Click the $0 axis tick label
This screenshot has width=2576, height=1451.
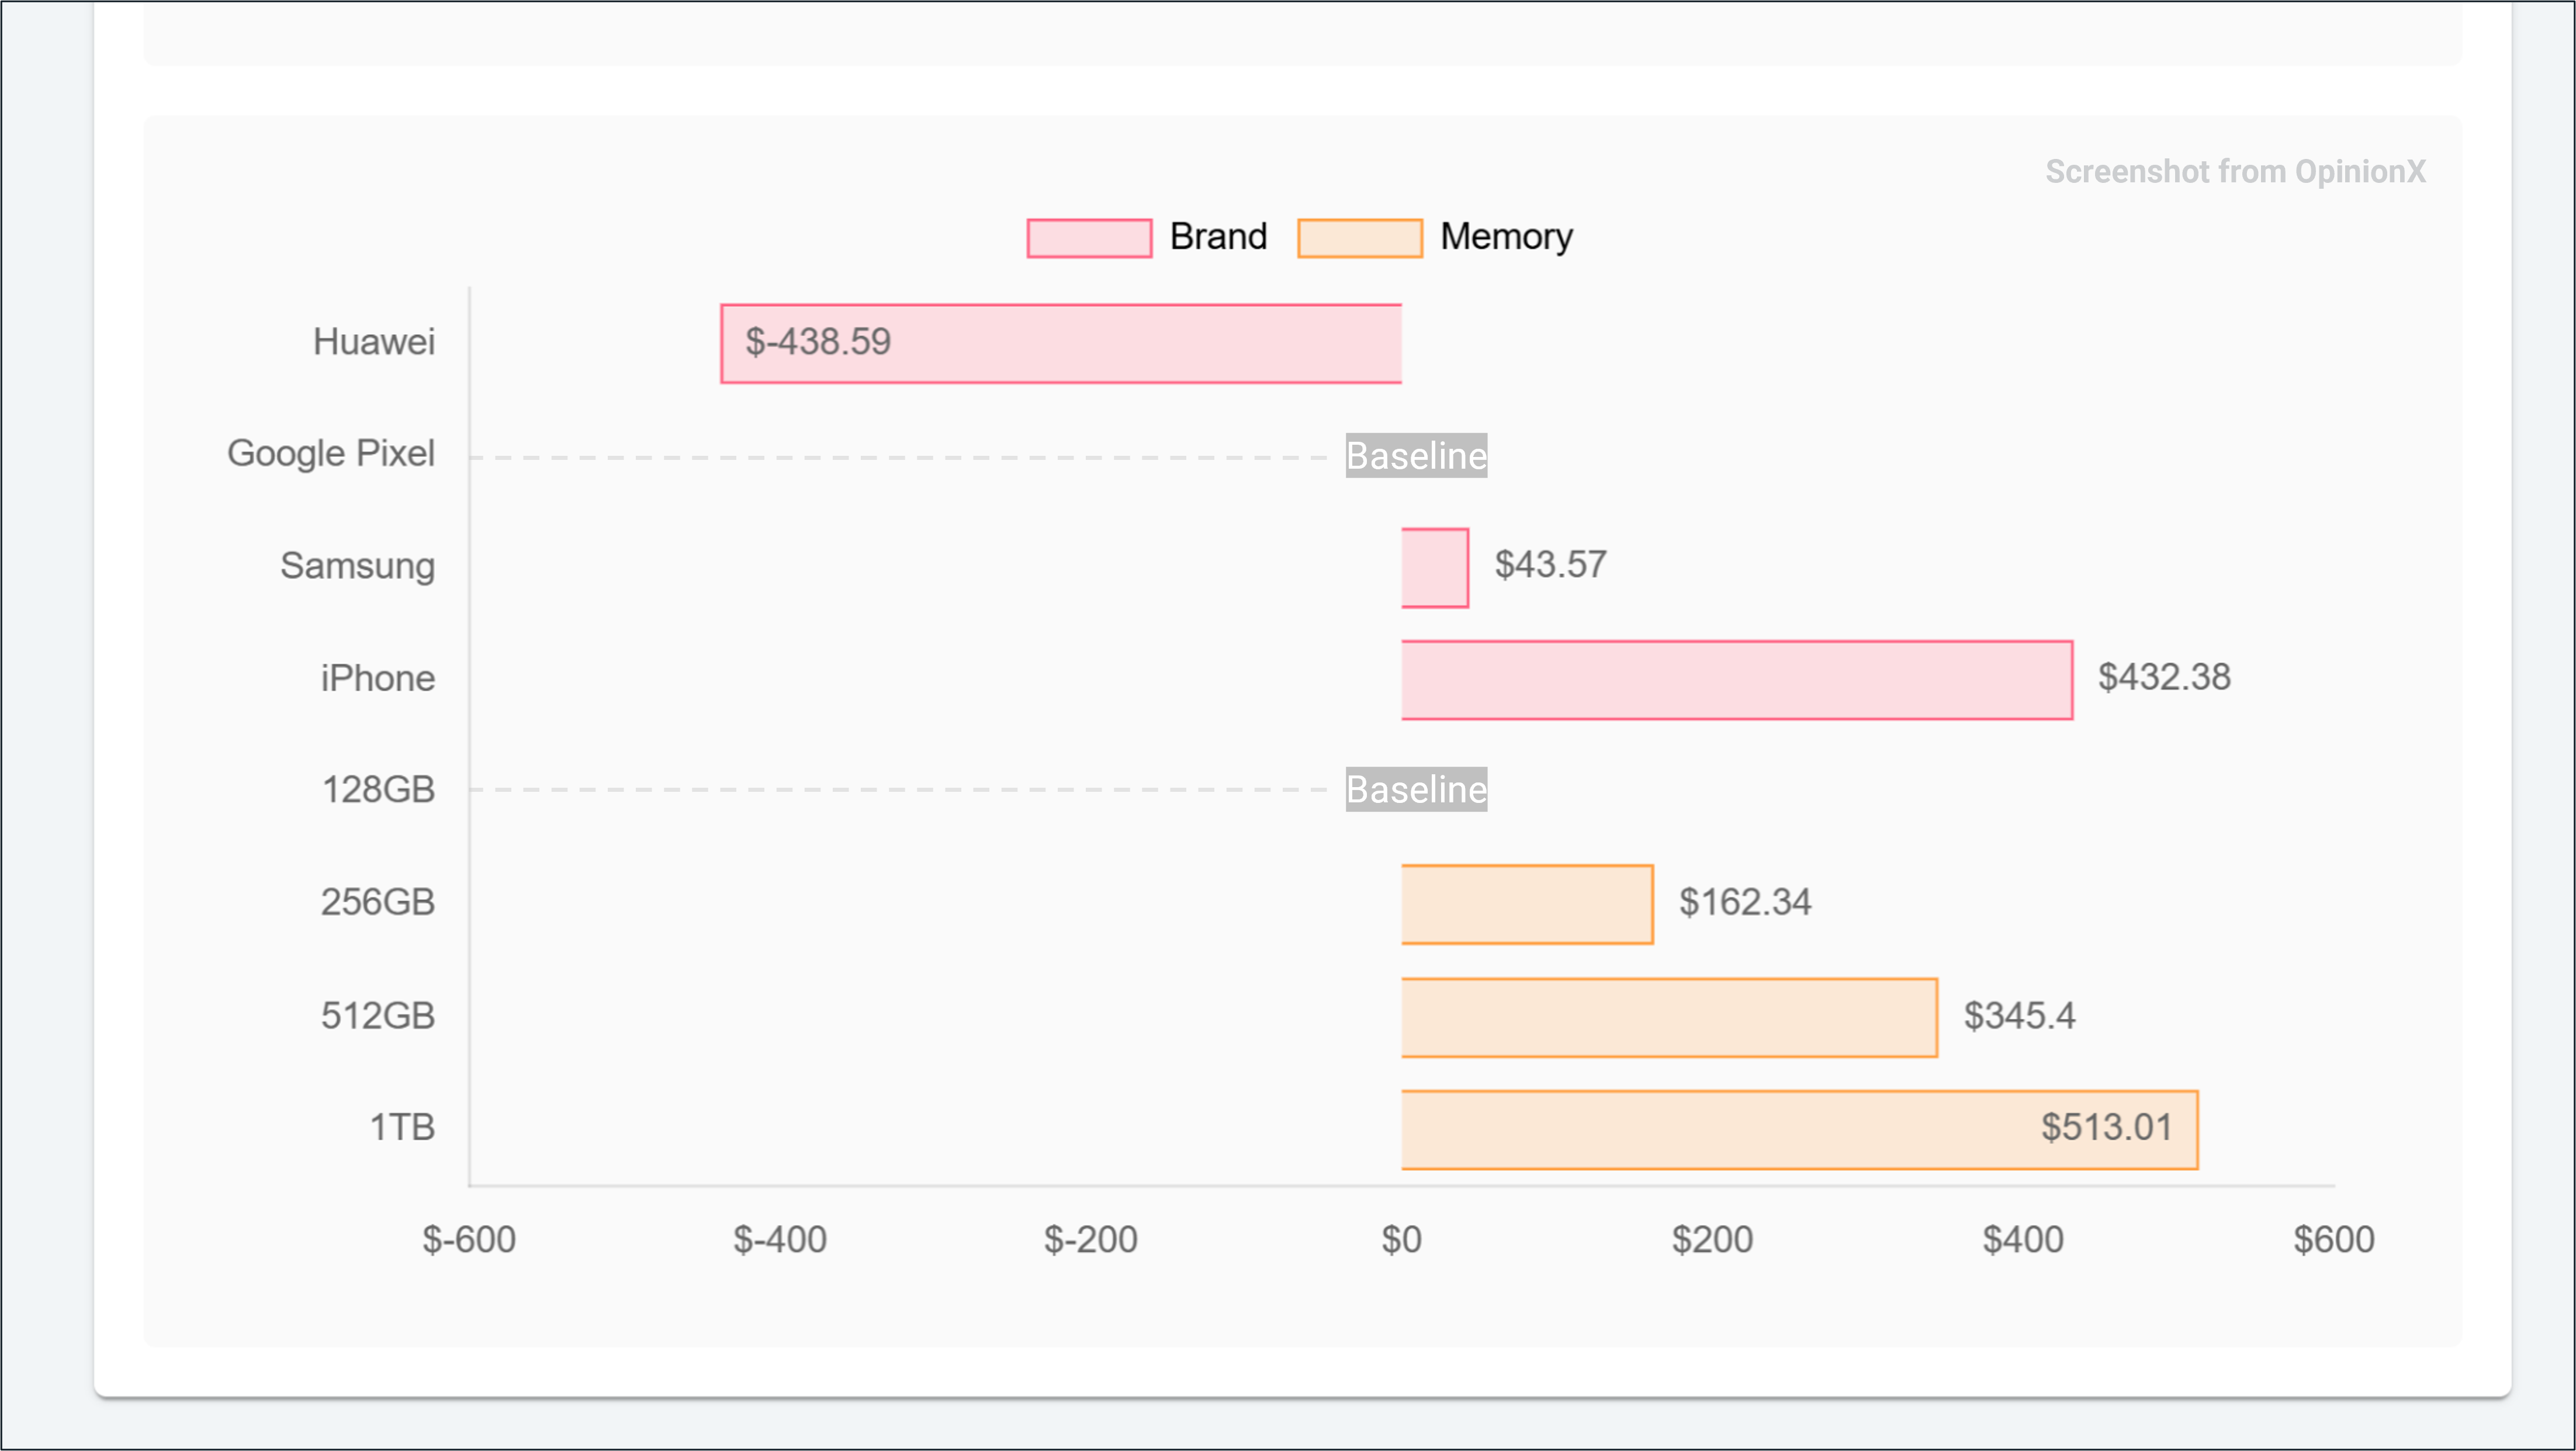(1402, 1240)
